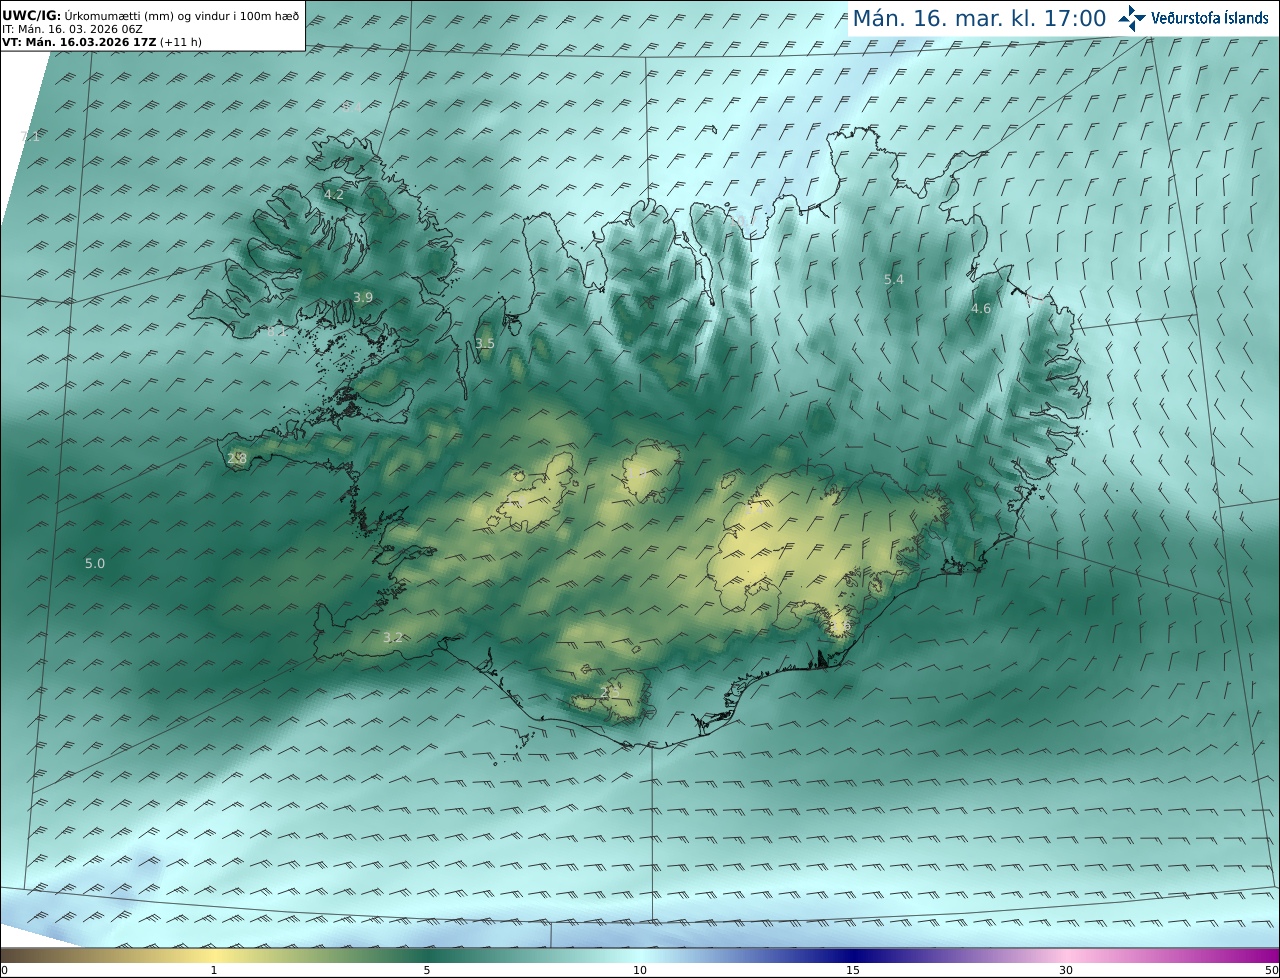Click the colorbar tick label 50
Viewport: 1280px width, 978px height.
1272,970
